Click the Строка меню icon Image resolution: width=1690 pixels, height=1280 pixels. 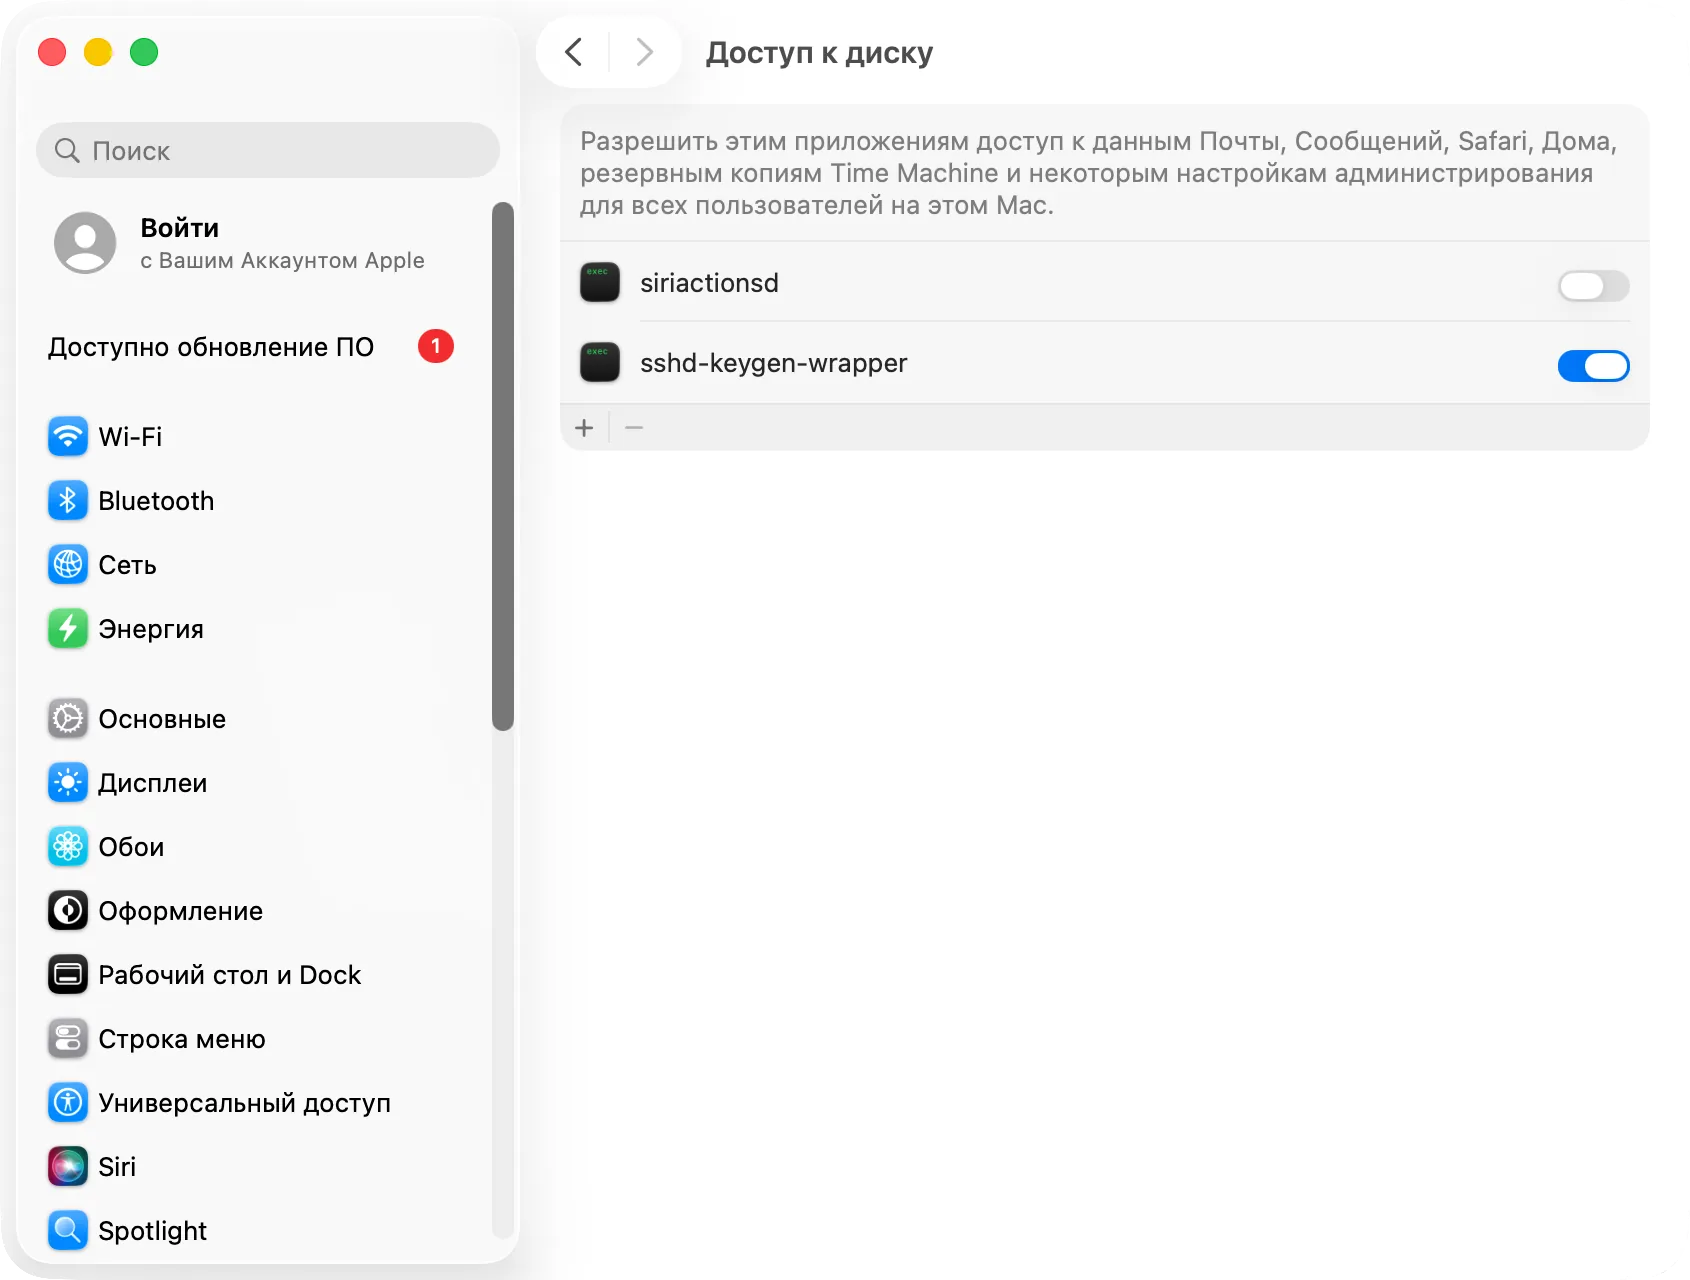click(x=68, y=1038)
